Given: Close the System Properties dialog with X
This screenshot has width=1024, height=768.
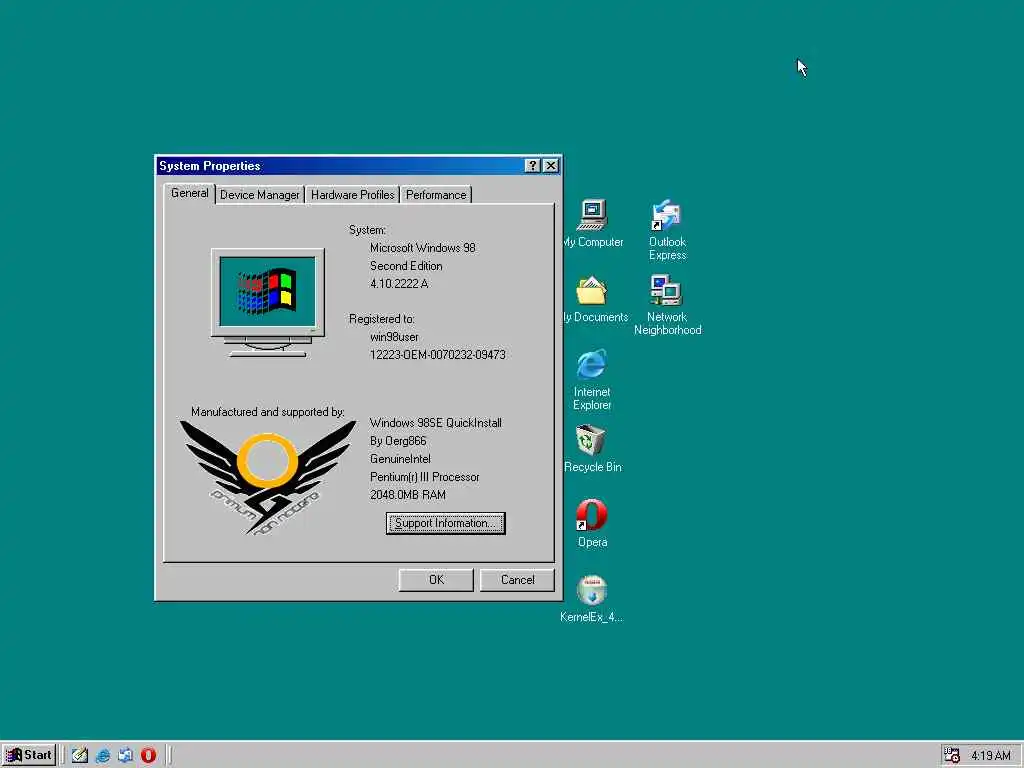Looking at the screenshot, I should click(551, 166).
